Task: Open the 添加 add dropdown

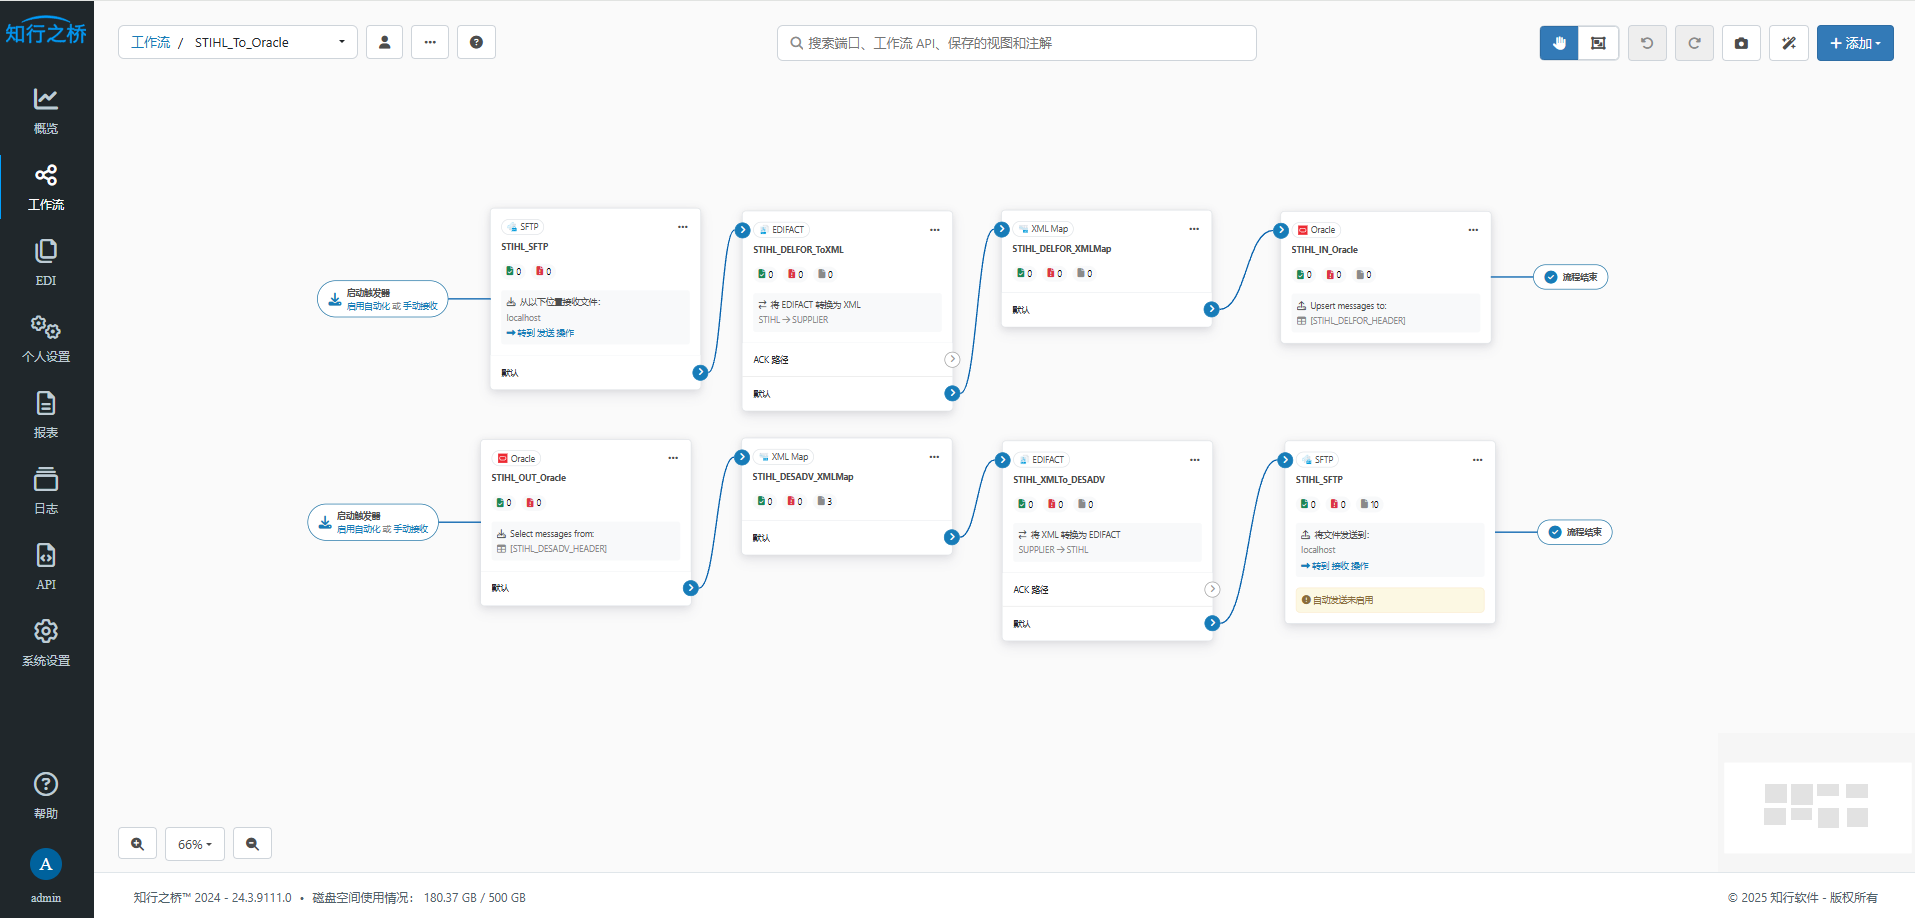Action: [1855, 43]
